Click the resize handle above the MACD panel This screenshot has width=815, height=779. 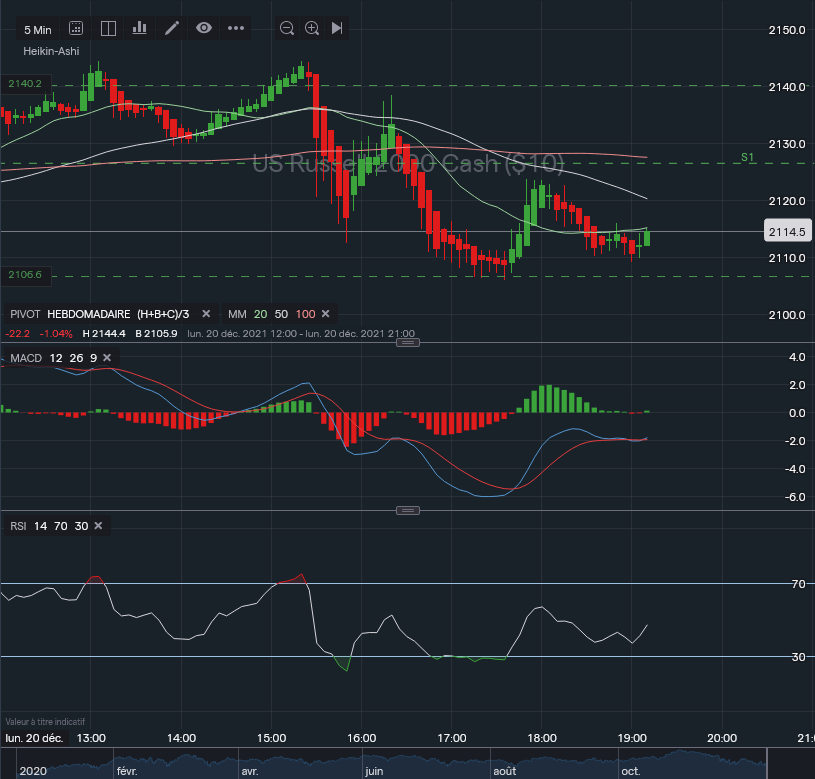[x=407, y=343]
